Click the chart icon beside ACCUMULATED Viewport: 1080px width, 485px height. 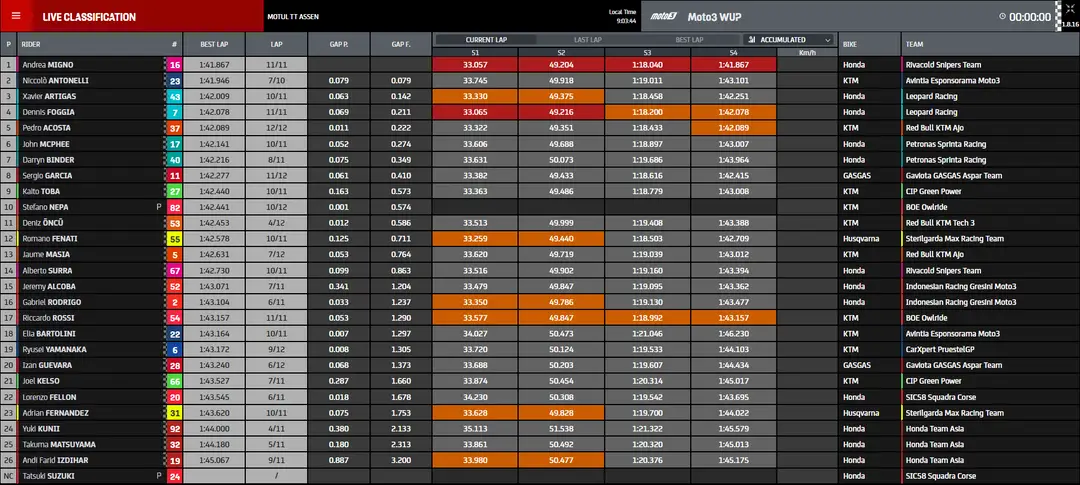tap(751, 40)
